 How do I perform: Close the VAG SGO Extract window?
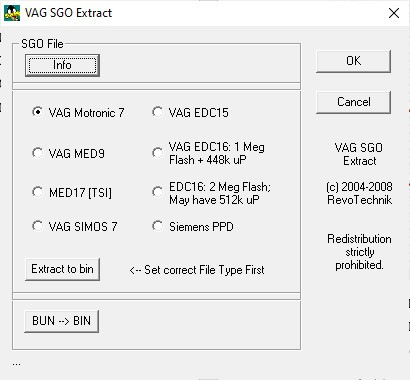coord(394,13)
